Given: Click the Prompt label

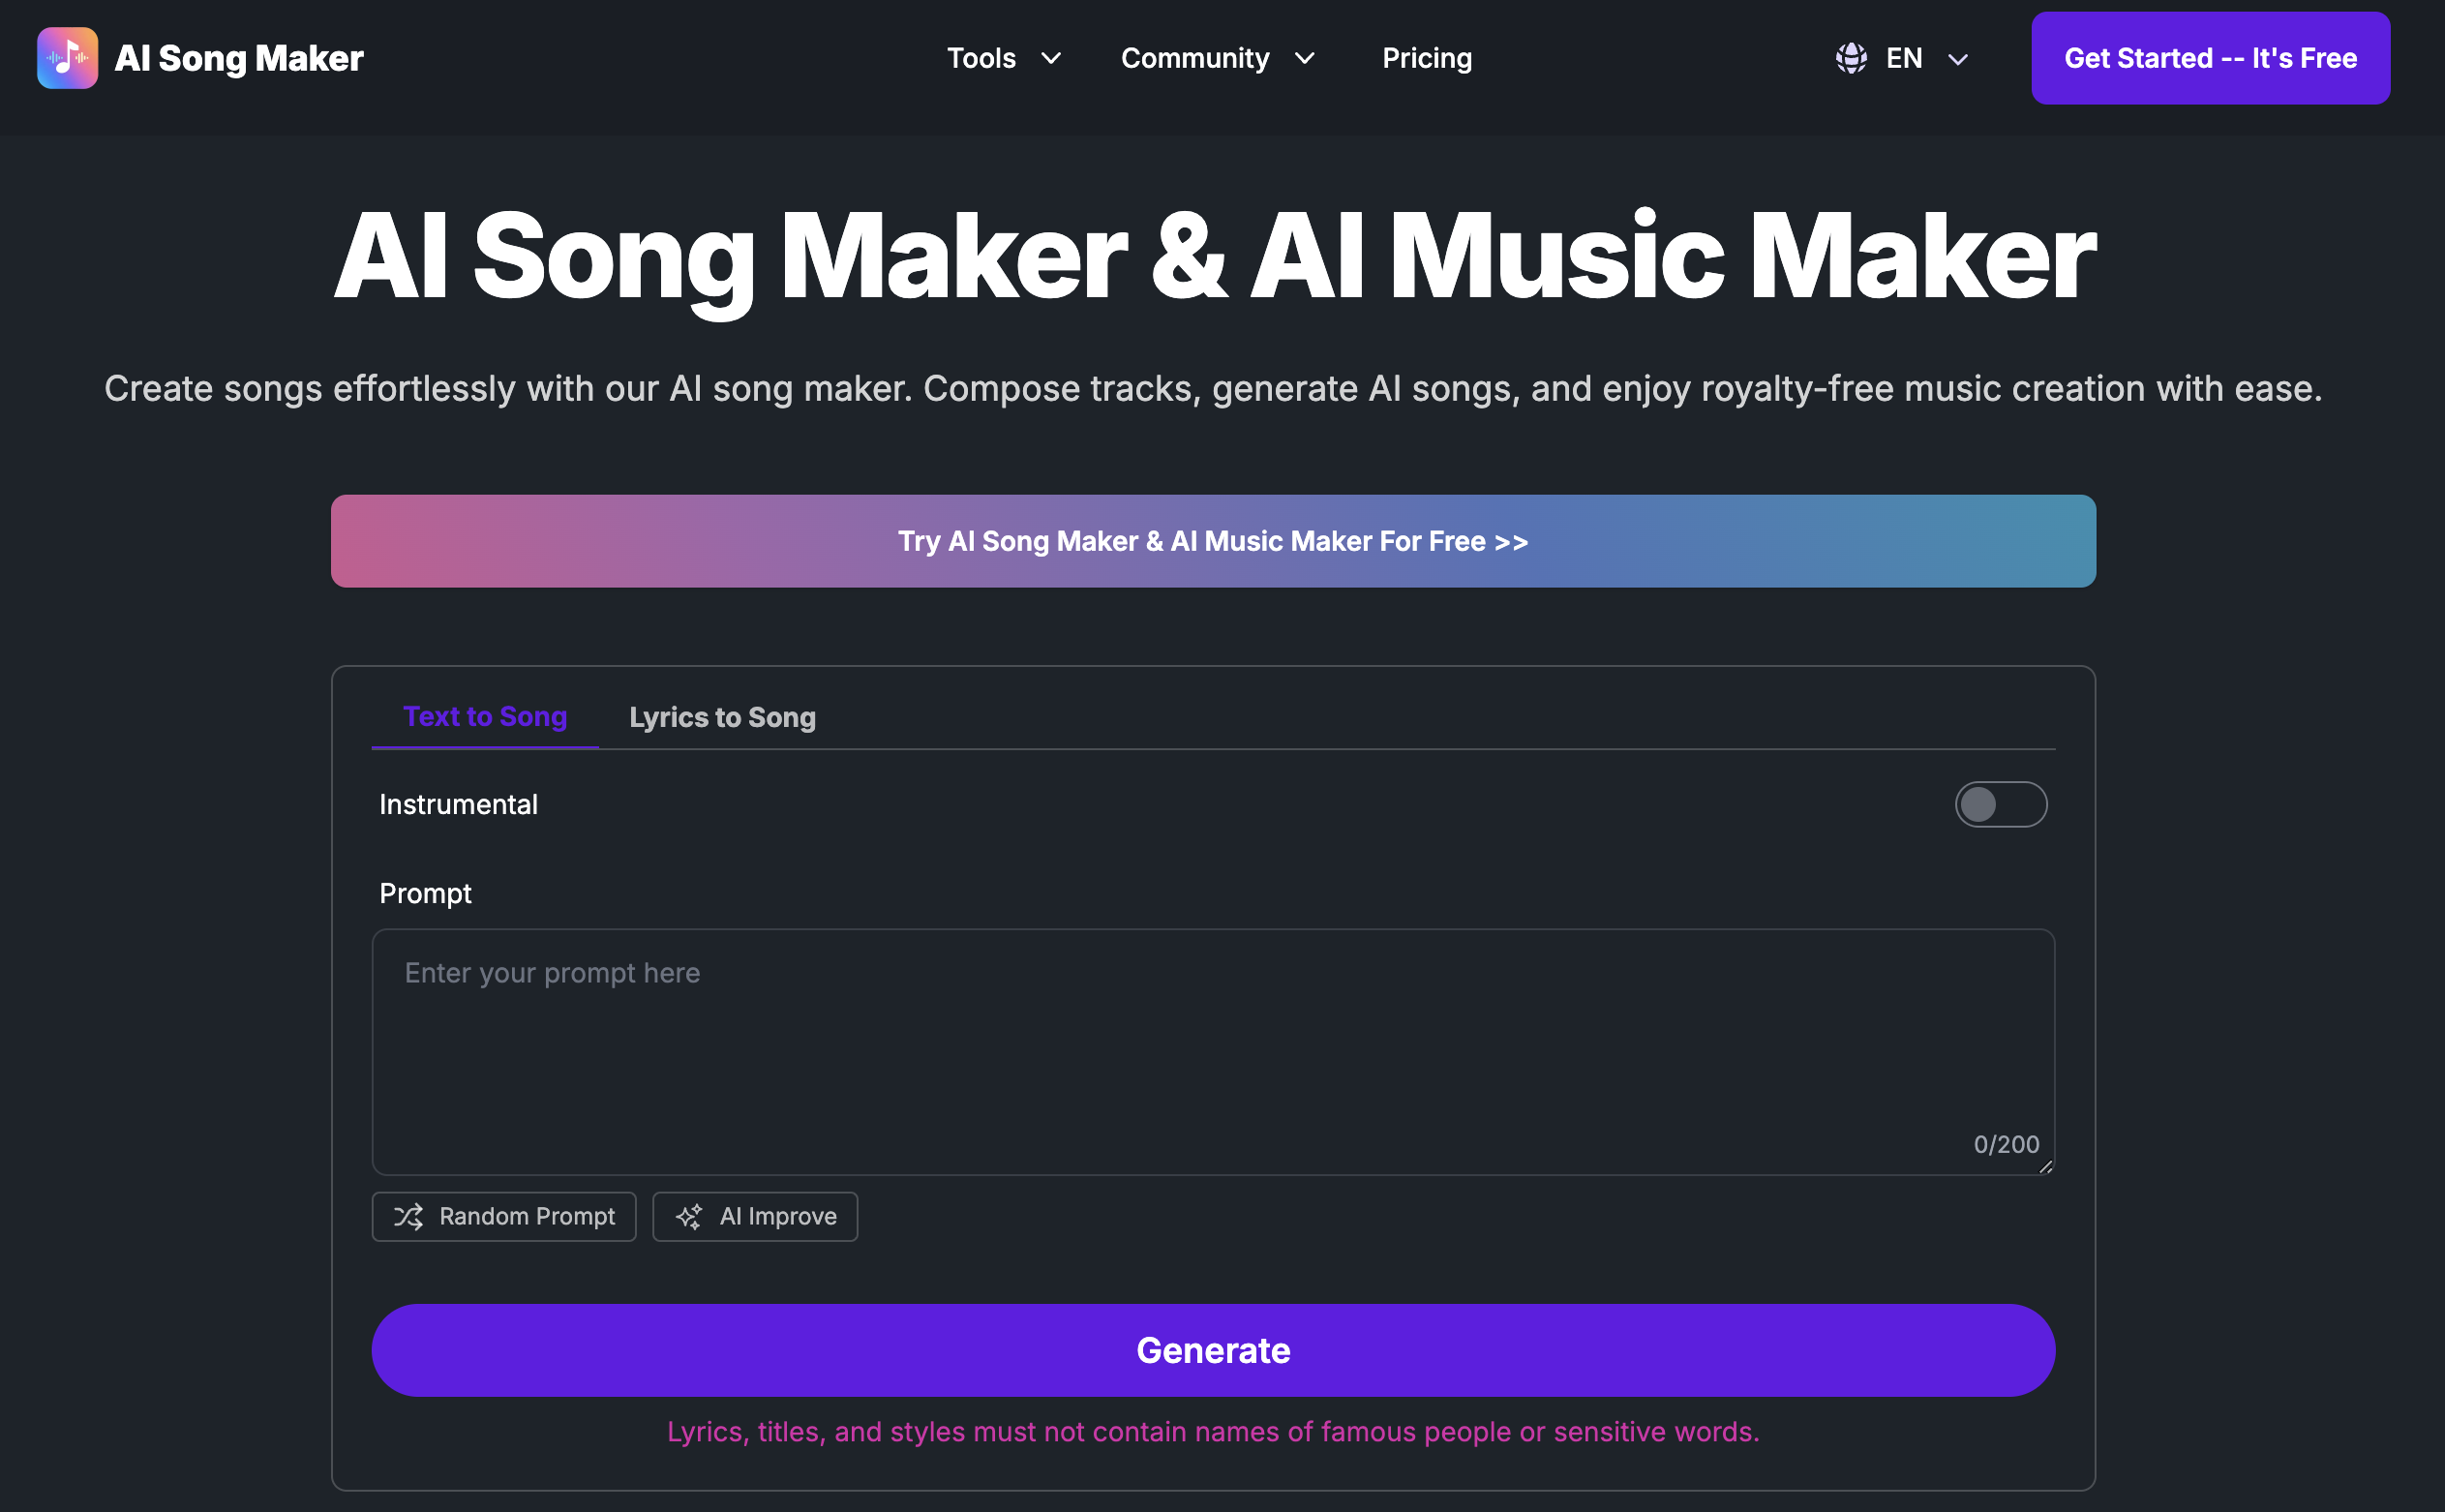Looking at the screenshot, I should [x=425, y=893].
